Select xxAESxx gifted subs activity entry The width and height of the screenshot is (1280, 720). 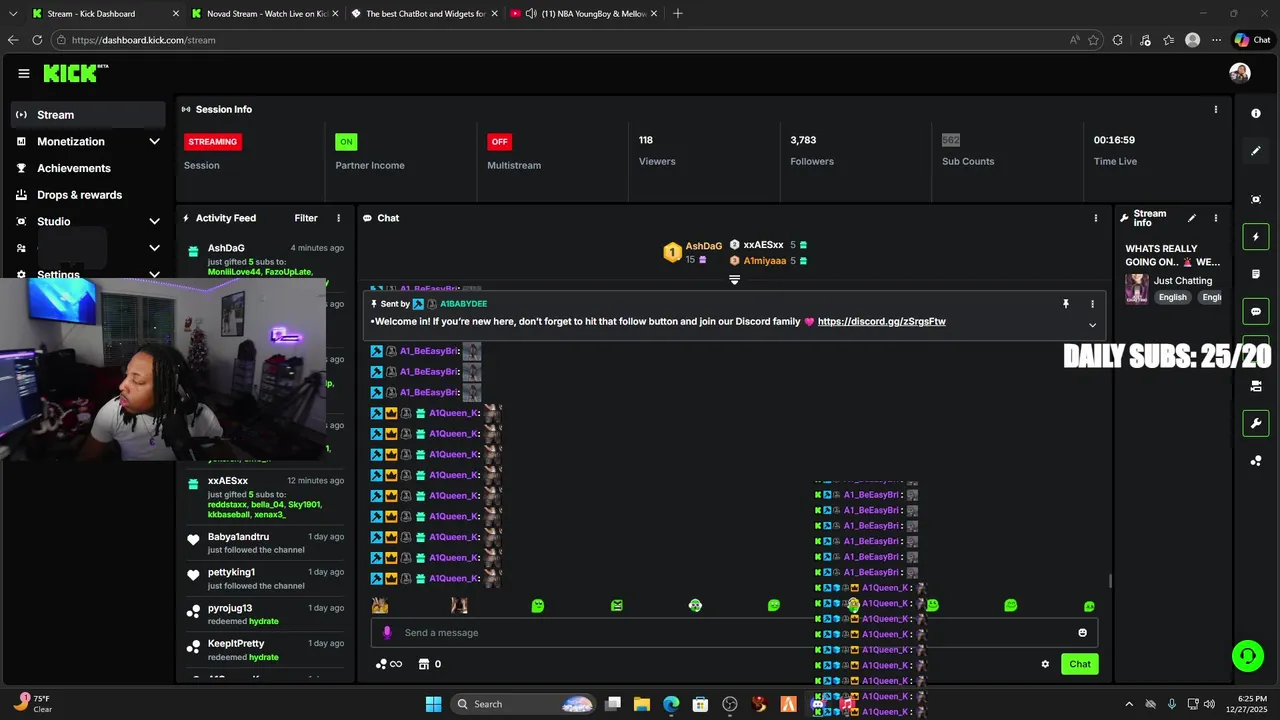264,497
